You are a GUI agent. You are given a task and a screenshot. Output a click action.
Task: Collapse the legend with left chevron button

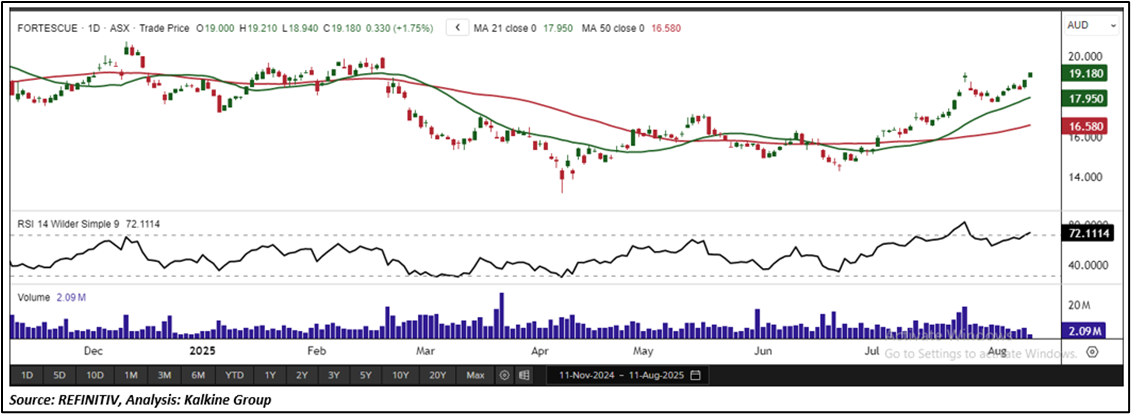[x=457, y=28]
